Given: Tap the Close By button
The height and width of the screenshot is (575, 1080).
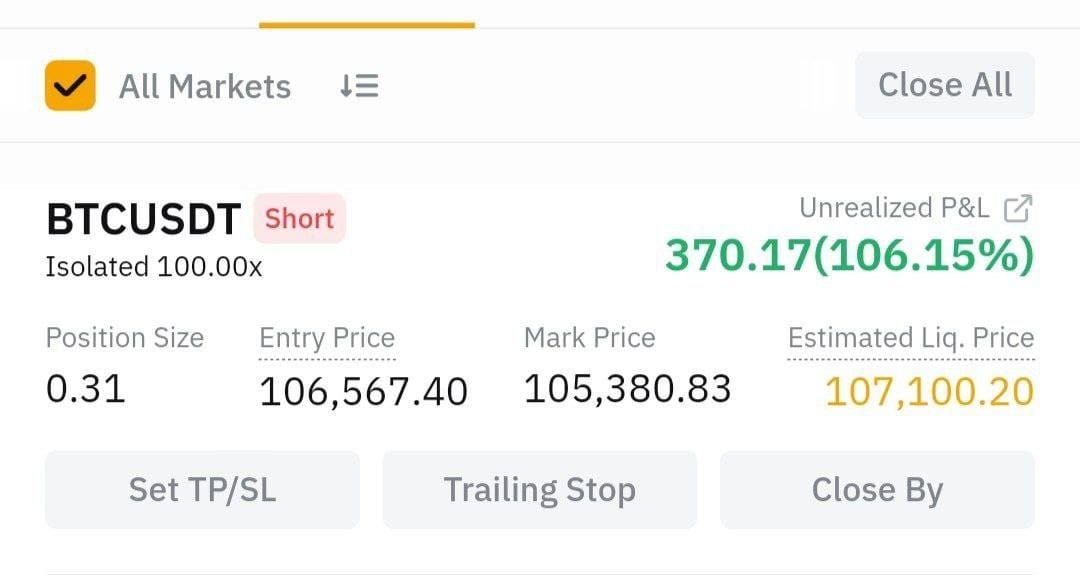Looking at the screenshot, I should point(878,490).
